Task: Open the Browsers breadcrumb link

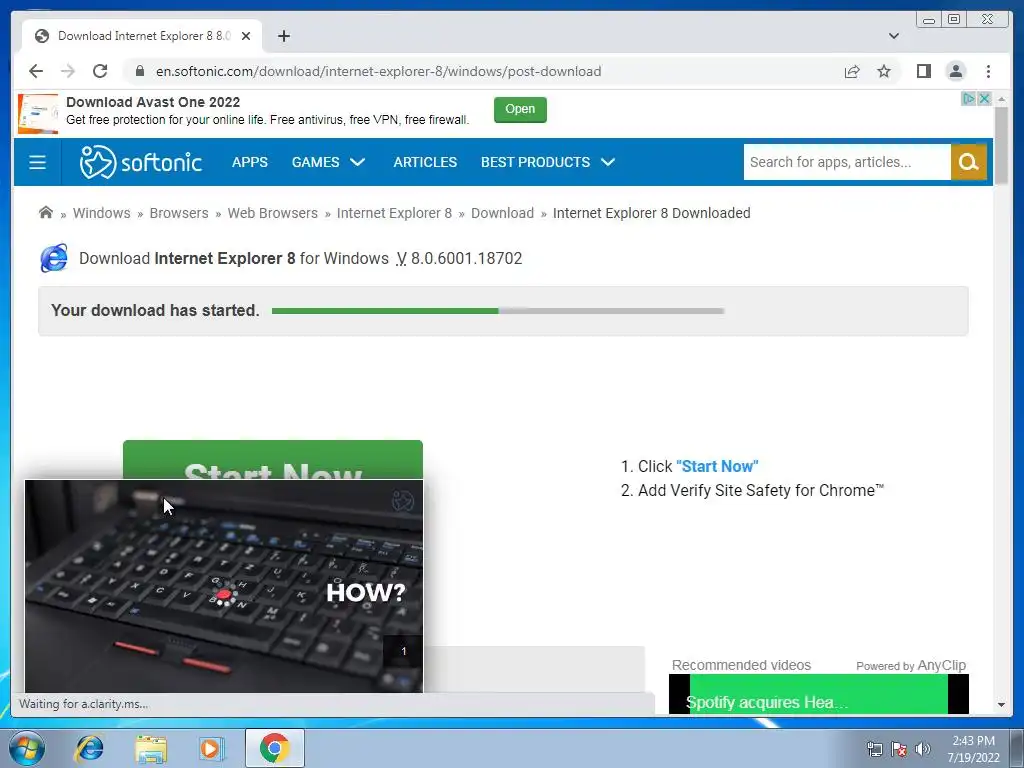Action: 179,213
